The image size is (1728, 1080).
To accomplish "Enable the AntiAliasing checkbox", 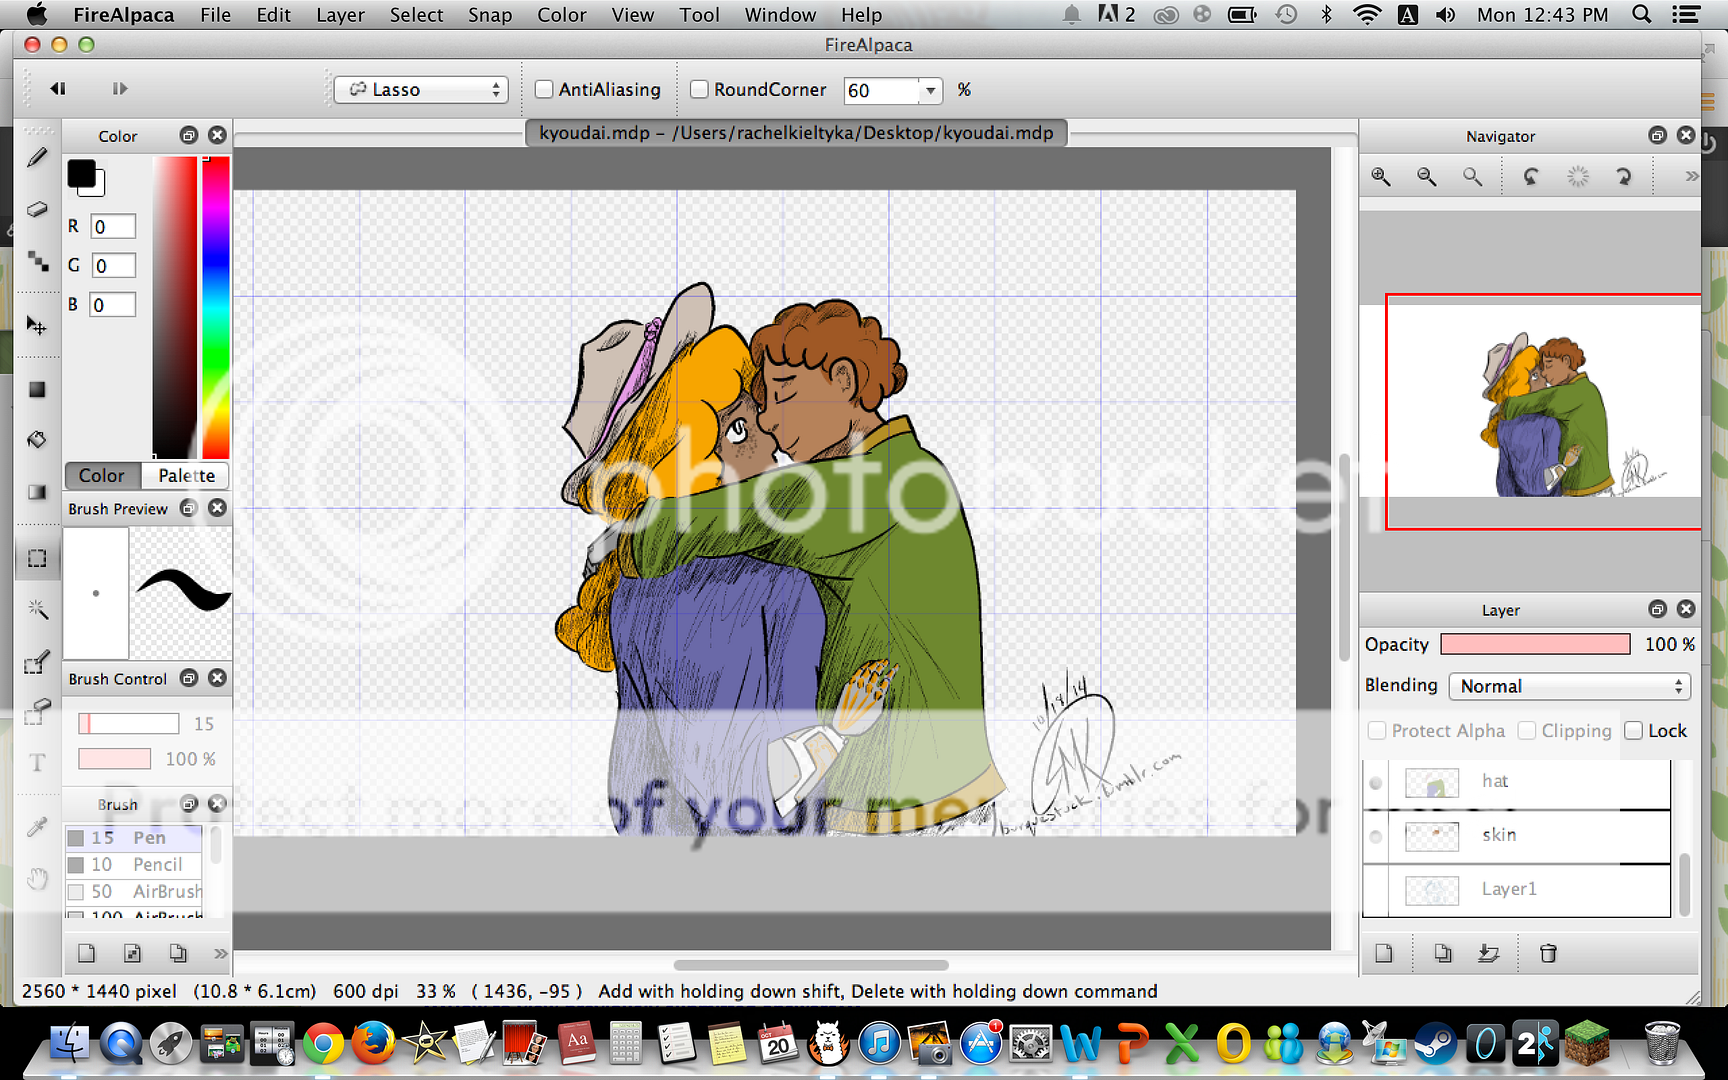I will 544,90.
